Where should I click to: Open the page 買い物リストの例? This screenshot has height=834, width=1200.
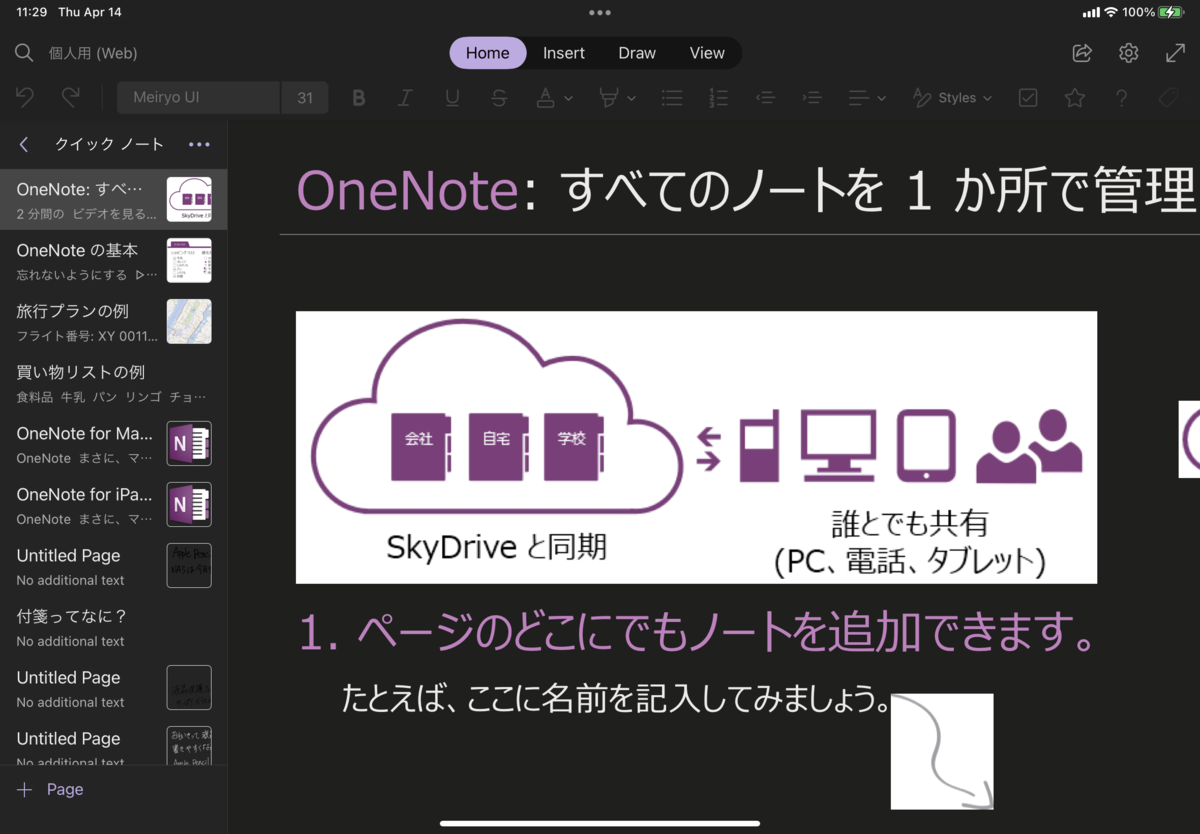(113, 382)
